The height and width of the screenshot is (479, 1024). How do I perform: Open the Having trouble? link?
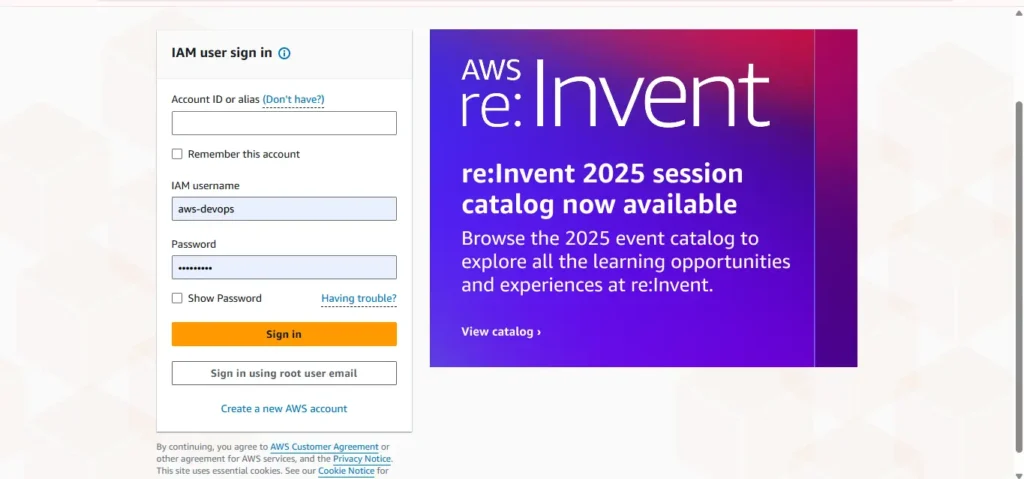coord(359,299)
